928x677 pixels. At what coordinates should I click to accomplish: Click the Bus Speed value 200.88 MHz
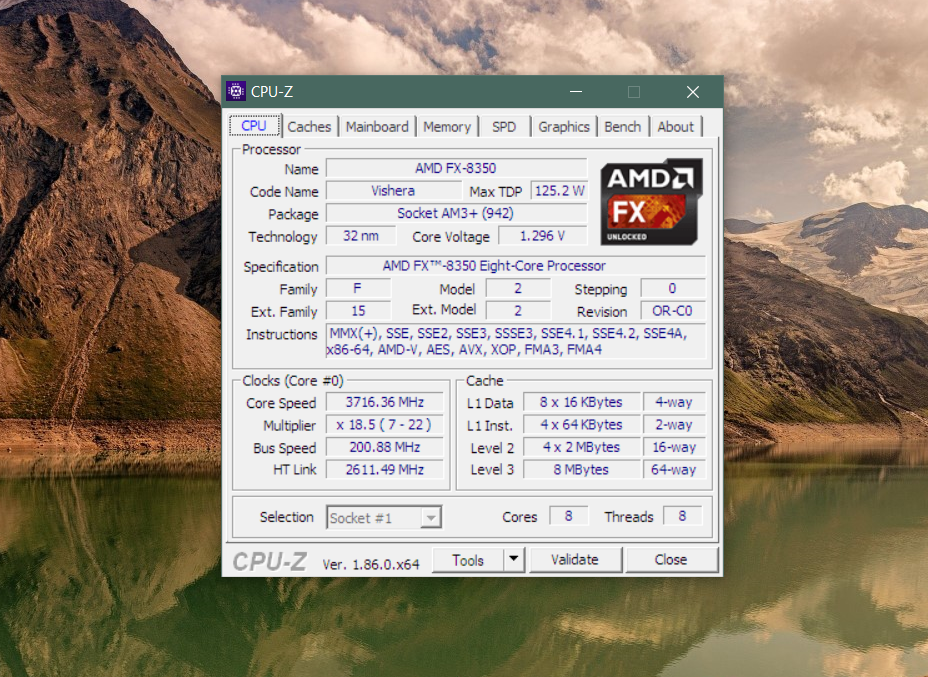click(x=385, y=447)
